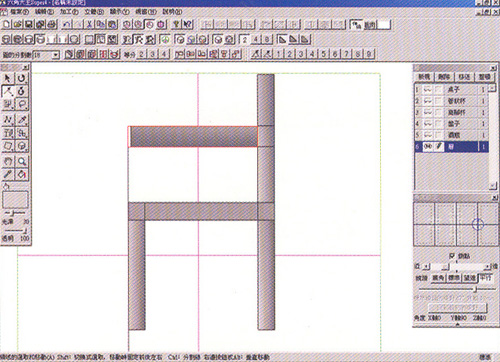Select layer row 4 in the layer list
500x362 pixels.
click(452, 124)
